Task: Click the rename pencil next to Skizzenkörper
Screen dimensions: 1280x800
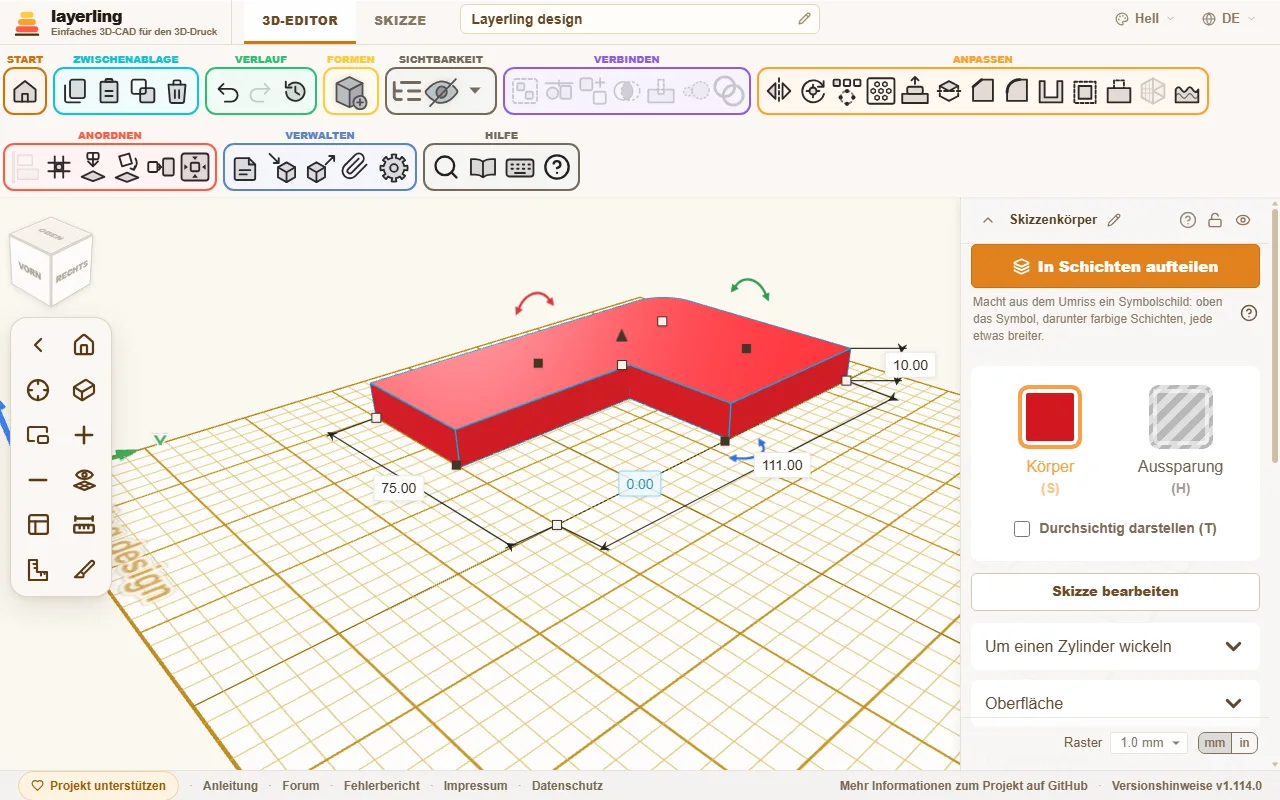Action: coord(1114,220)
